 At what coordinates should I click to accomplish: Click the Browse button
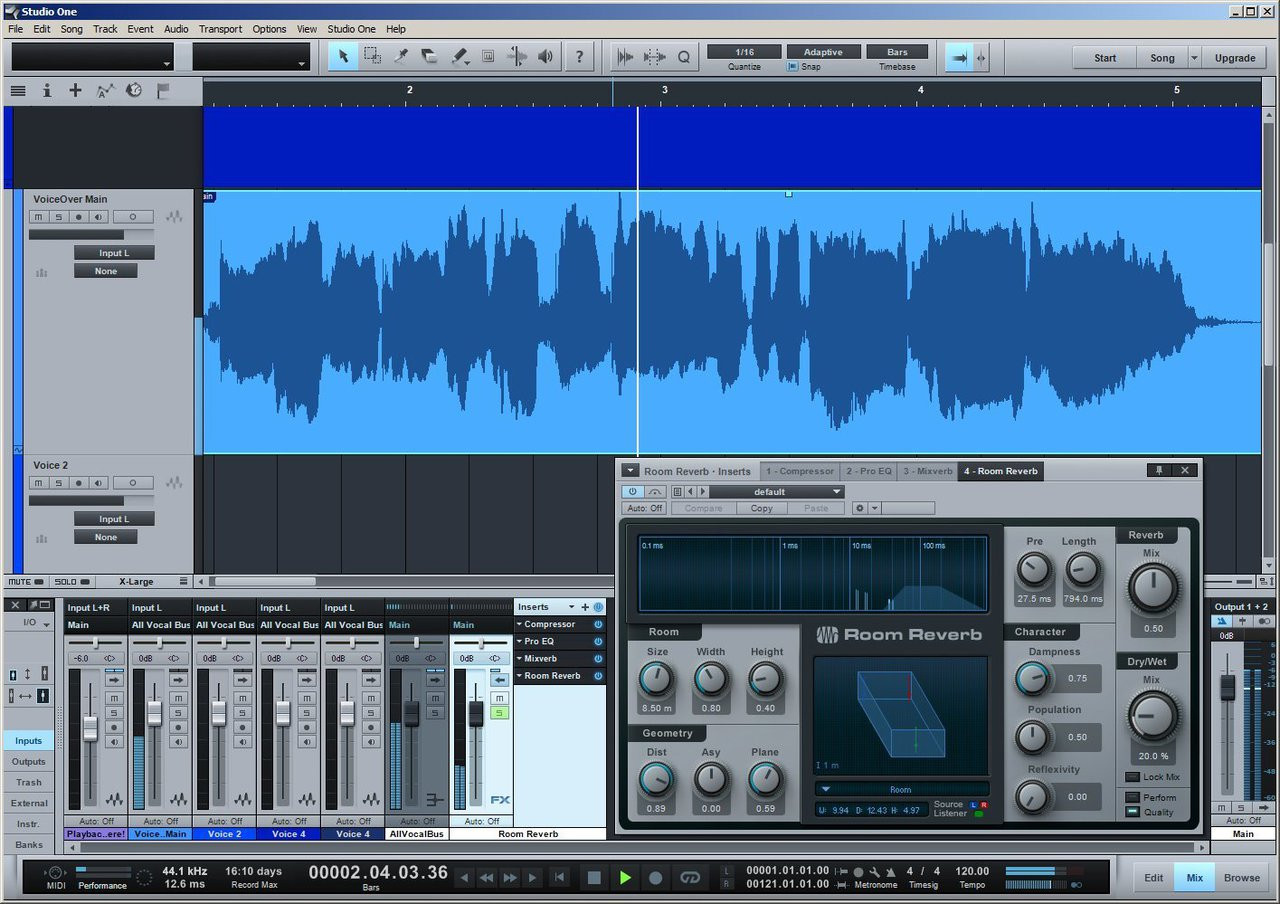[1241, 878]
